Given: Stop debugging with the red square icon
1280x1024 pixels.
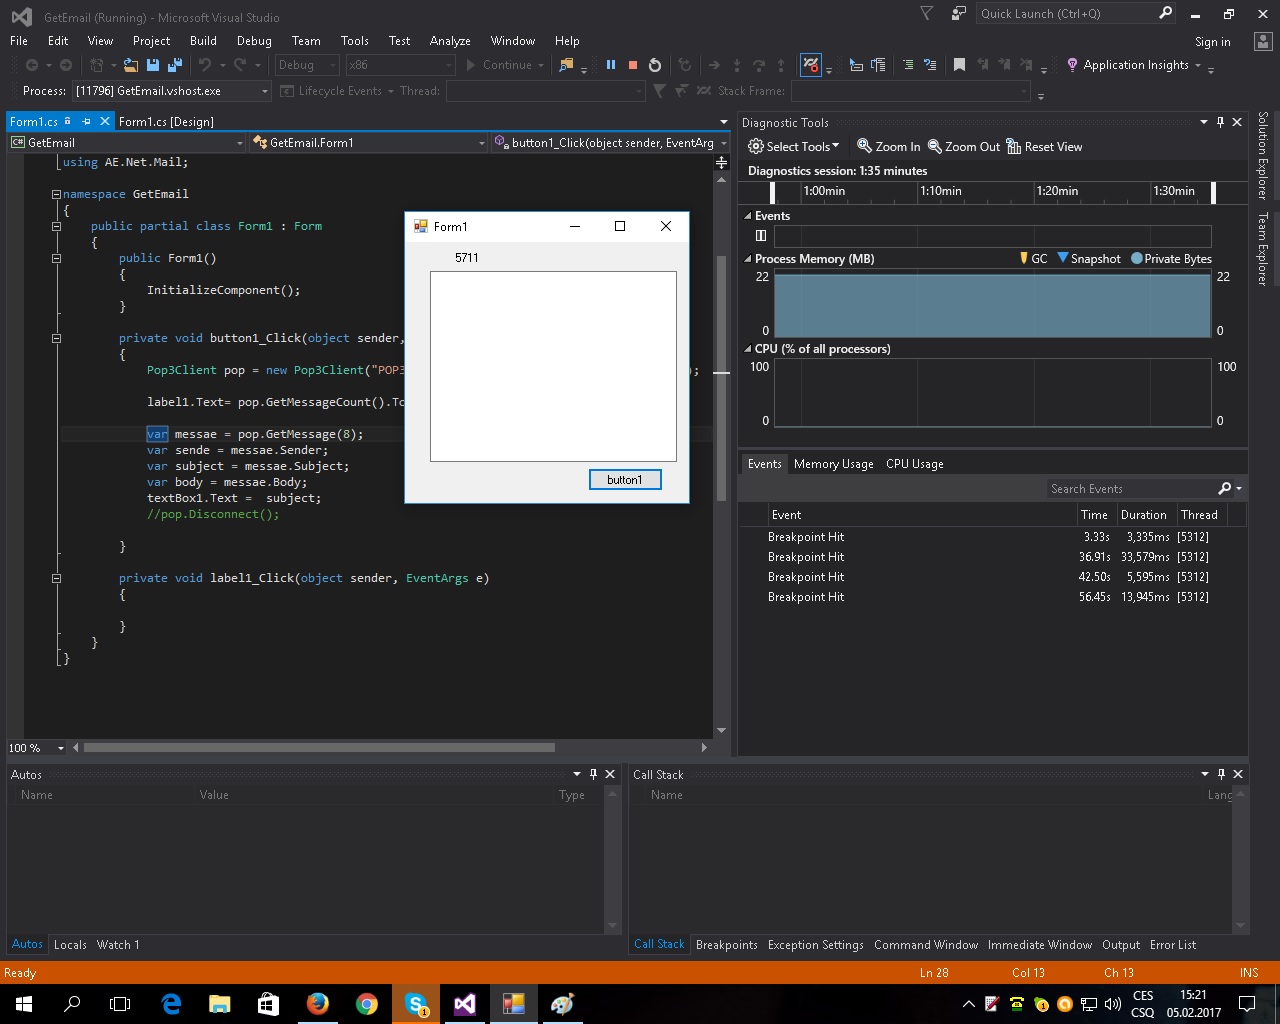Looking at the screenshot, I should pyautogui.click(x=632, y=65).
